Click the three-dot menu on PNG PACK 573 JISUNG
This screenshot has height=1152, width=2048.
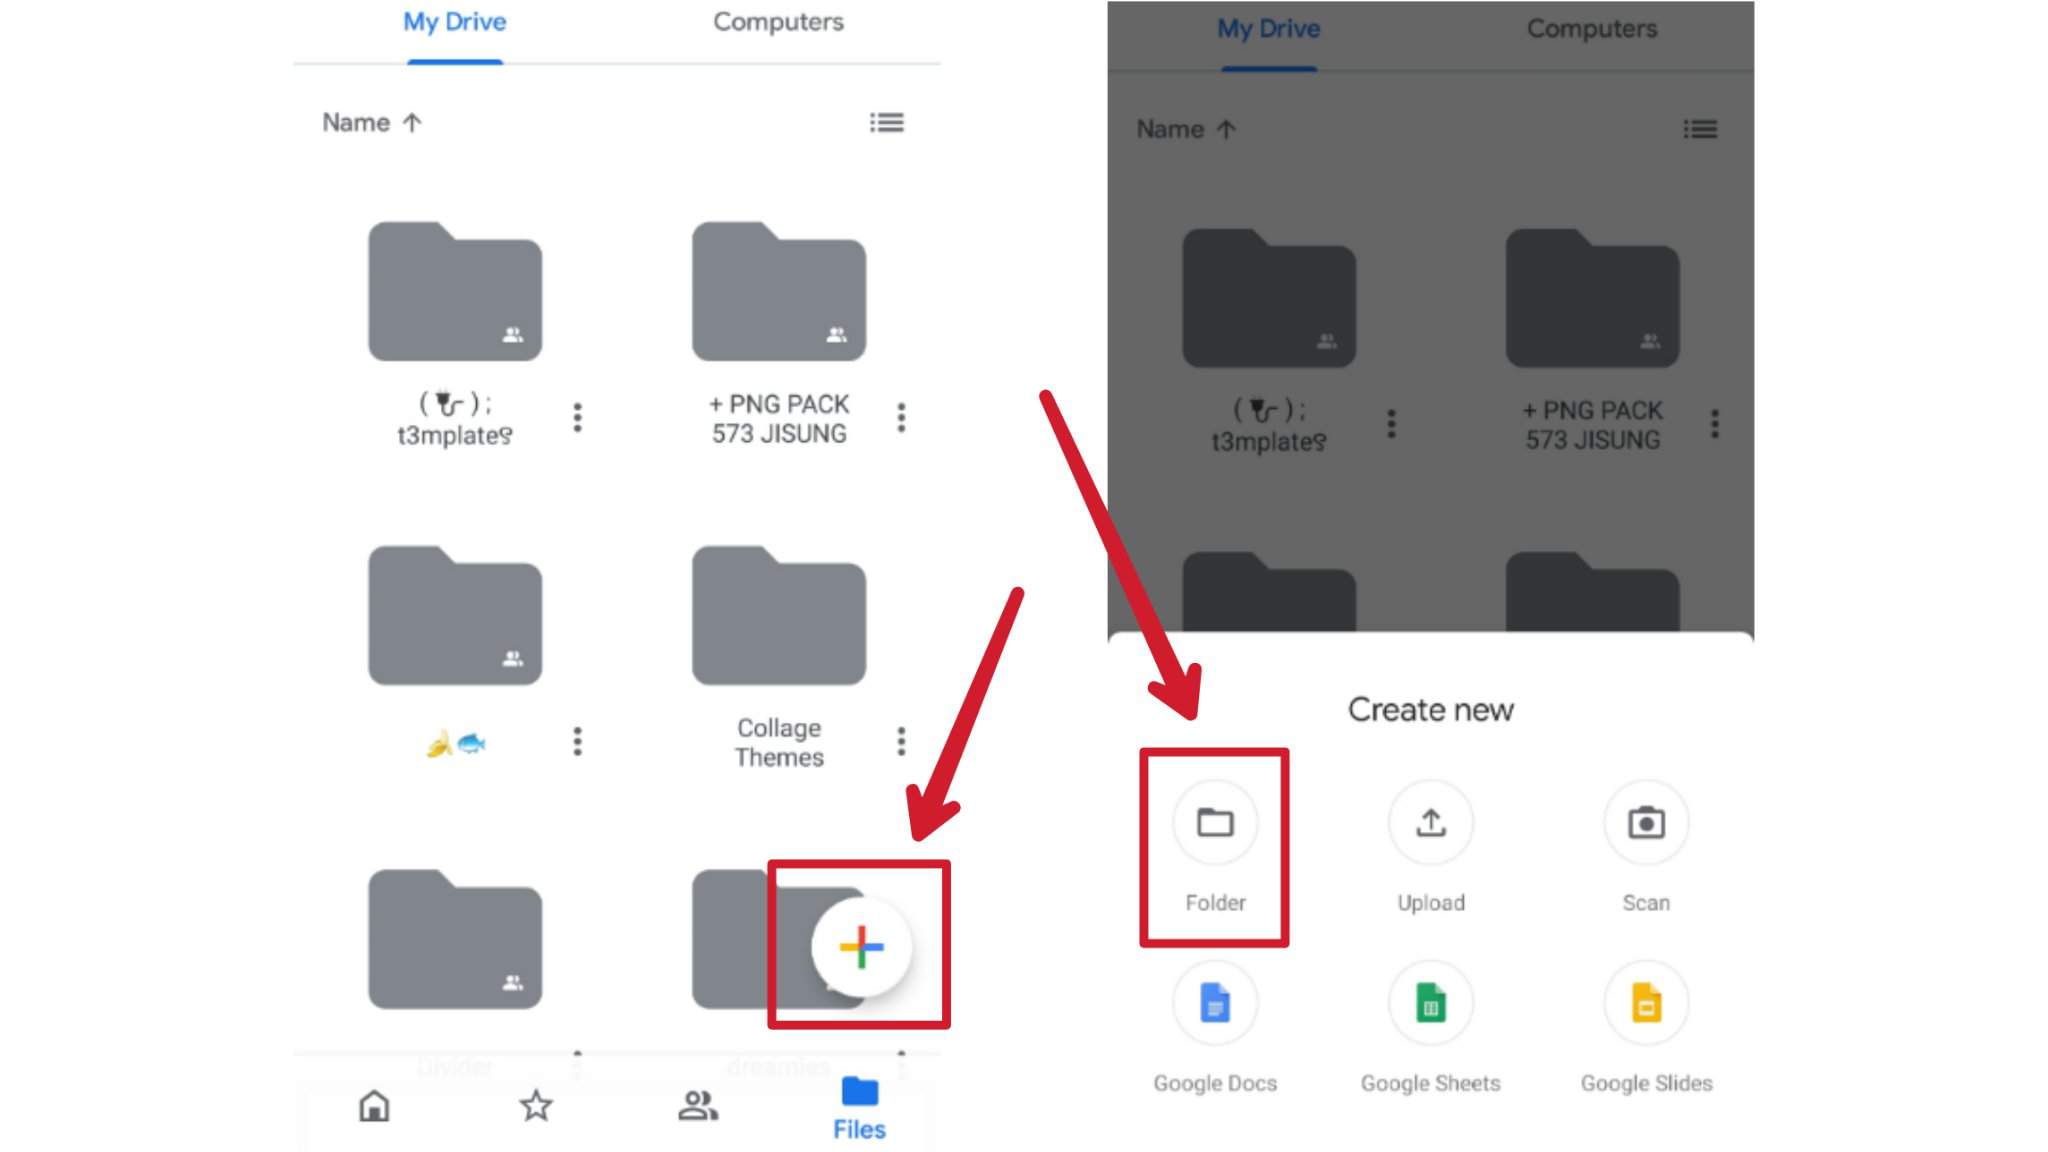pyautogui.click(x=903, y=418)
